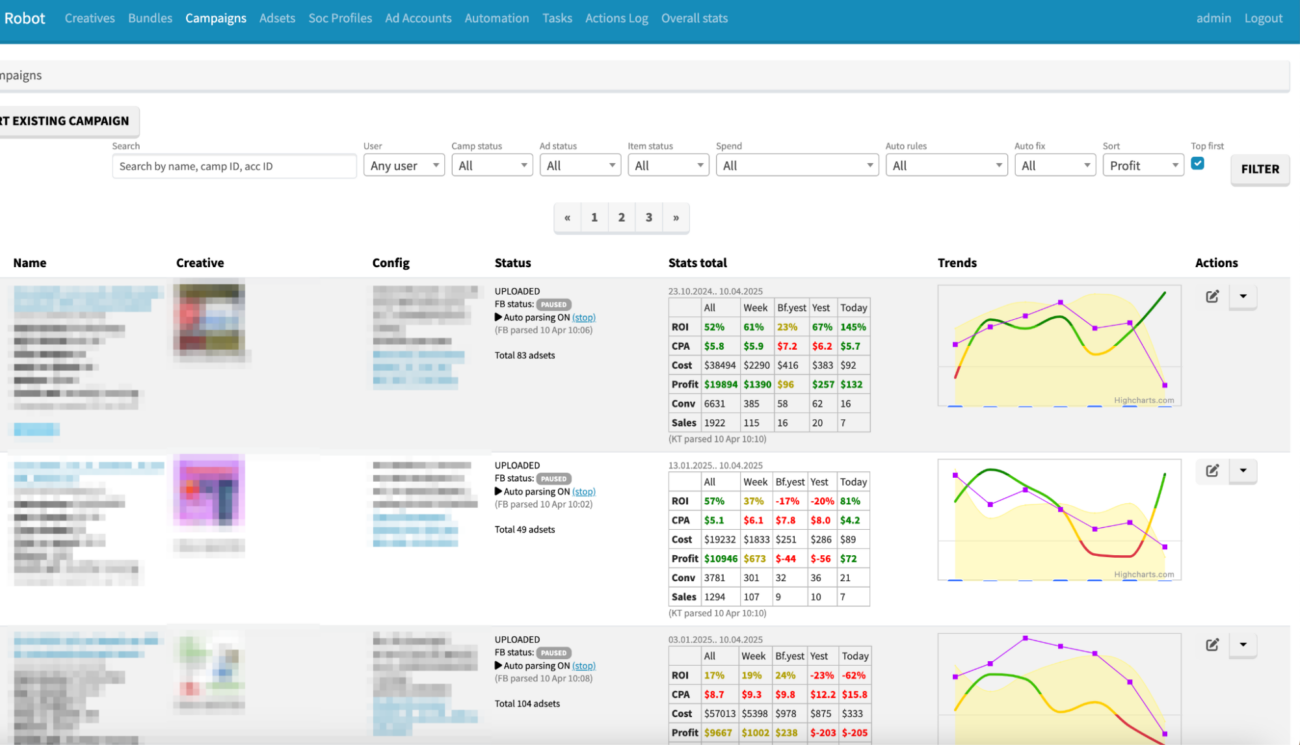Toggle the Top first checkbox
Viewport: 1300px width, 745px height.
point(1197,164)
